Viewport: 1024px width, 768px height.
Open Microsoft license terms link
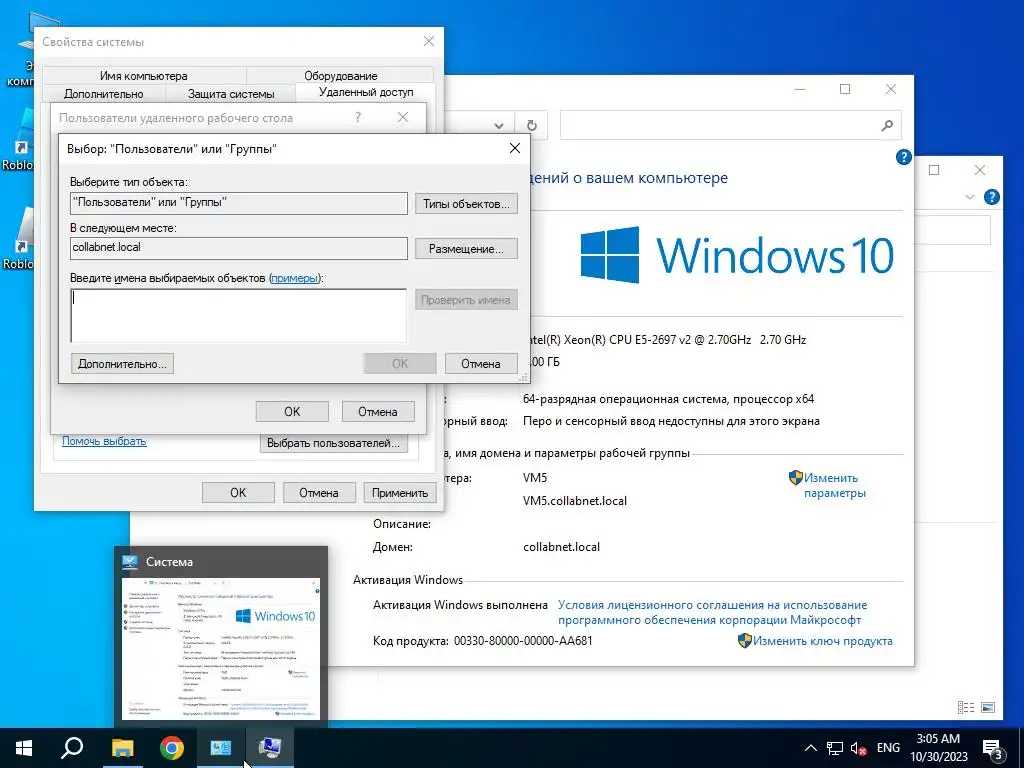(x=712, y=613)
